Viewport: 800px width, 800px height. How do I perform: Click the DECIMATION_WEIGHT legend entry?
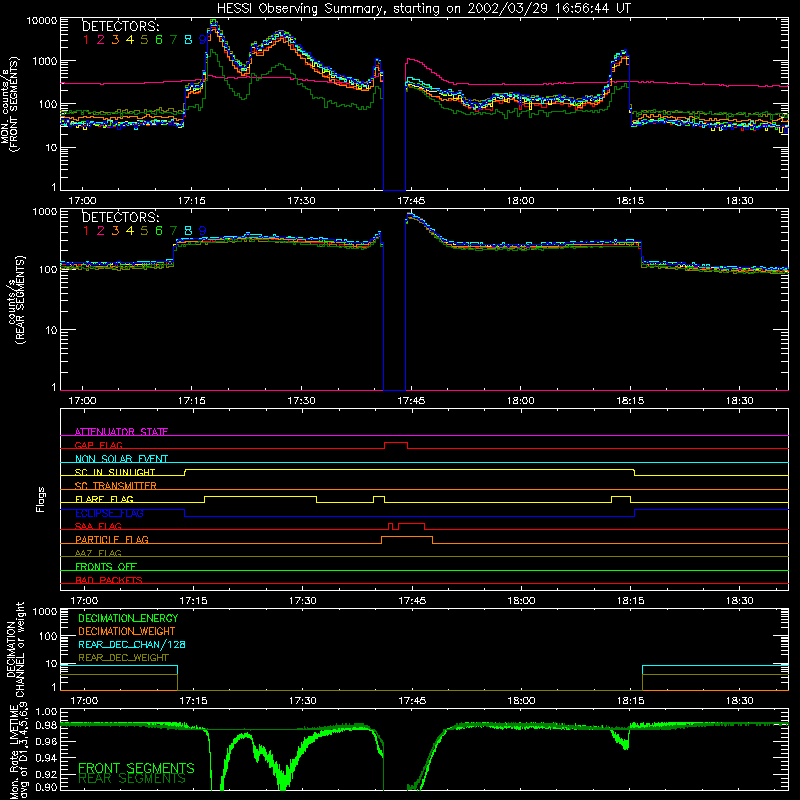tap(127, 631)
